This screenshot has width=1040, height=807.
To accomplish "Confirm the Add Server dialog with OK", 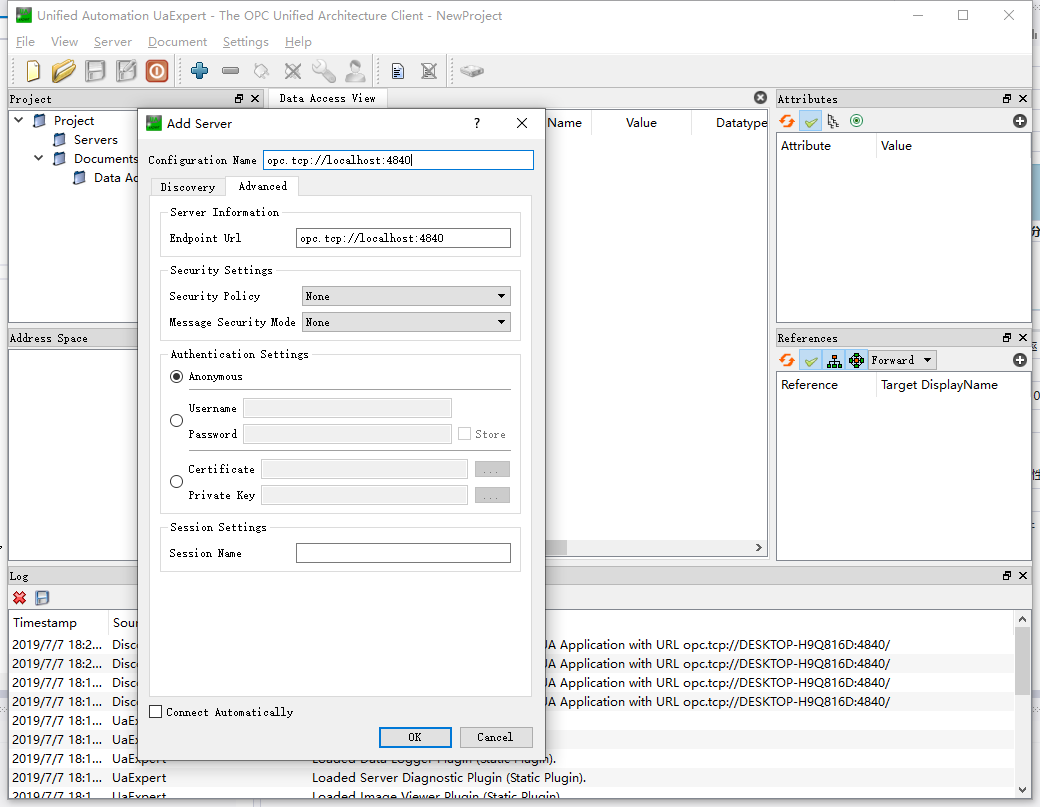I will coord(415,737).
